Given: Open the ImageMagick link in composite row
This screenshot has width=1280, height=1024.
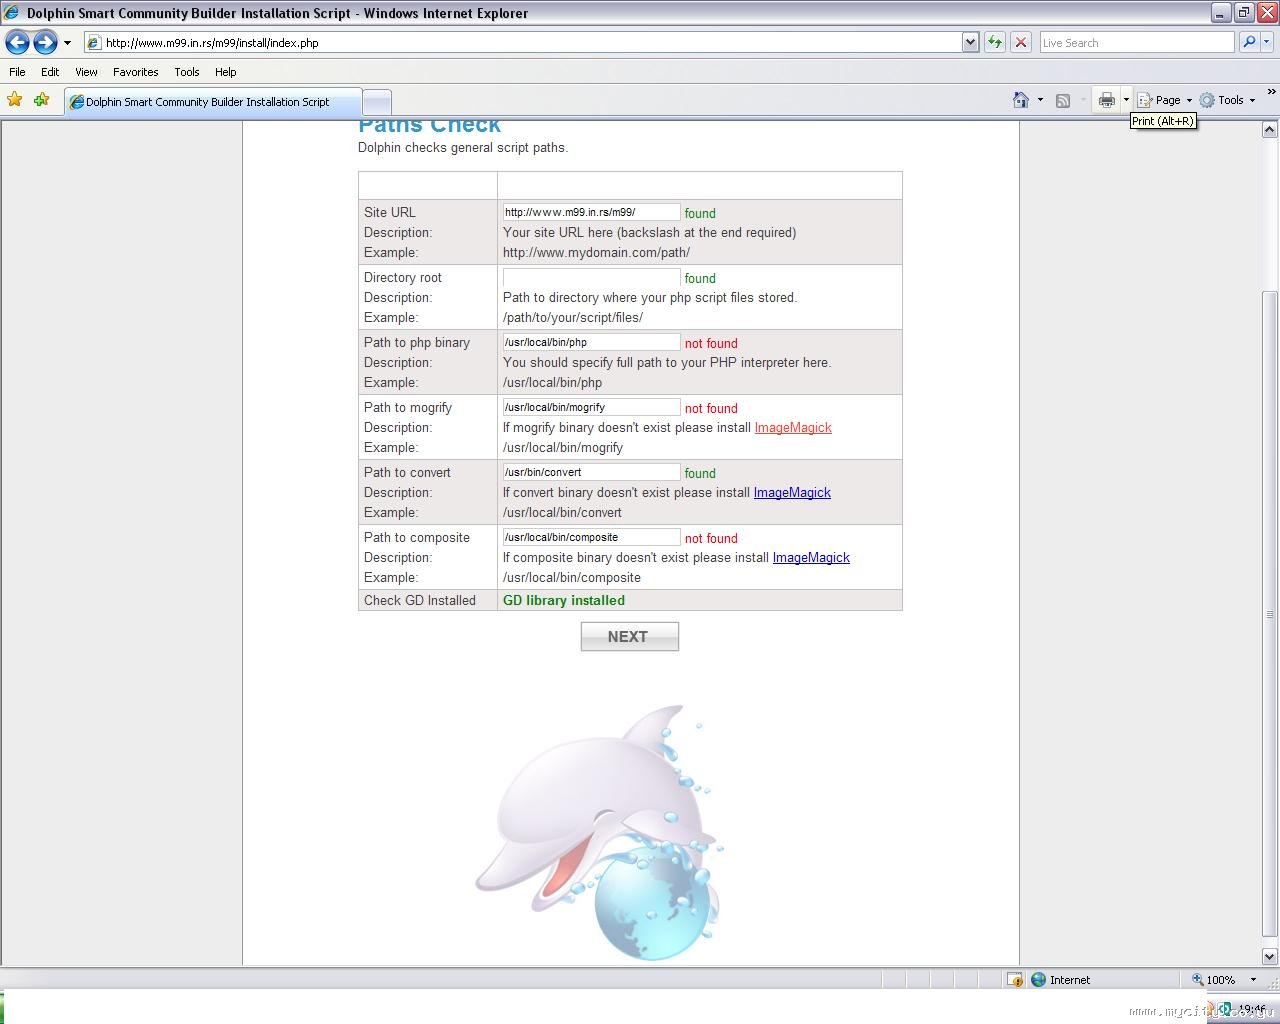Looking at the screenshot, I should (x=811, y=558).
